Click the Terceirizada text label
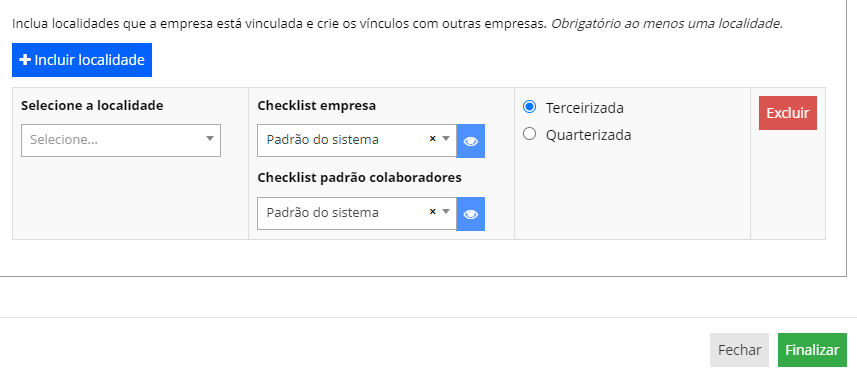Viewport: 857px width, 376px height. click(x=585, y=108)
